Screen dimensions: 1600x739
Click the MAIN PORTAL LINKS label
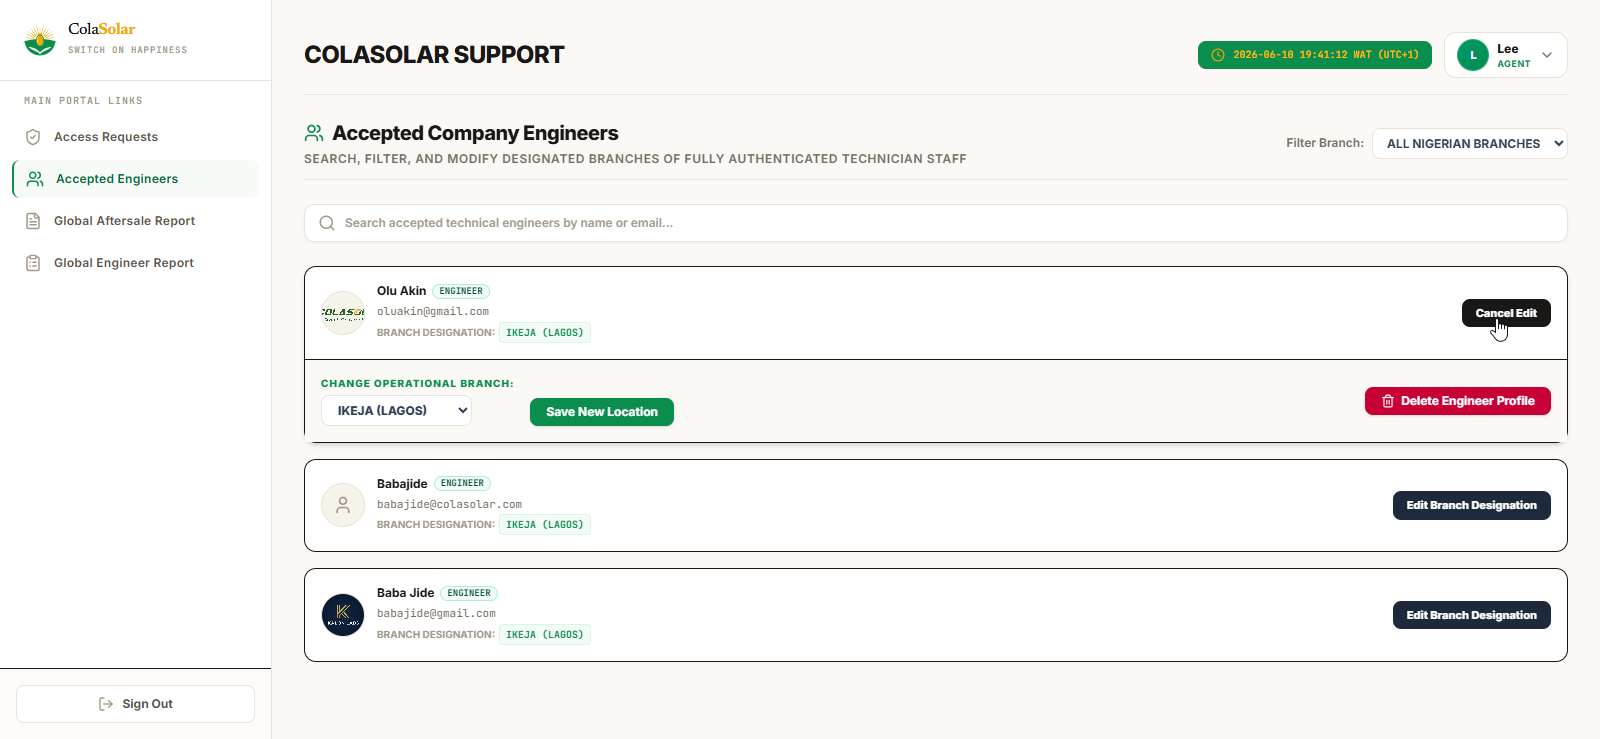pos(83,101)
